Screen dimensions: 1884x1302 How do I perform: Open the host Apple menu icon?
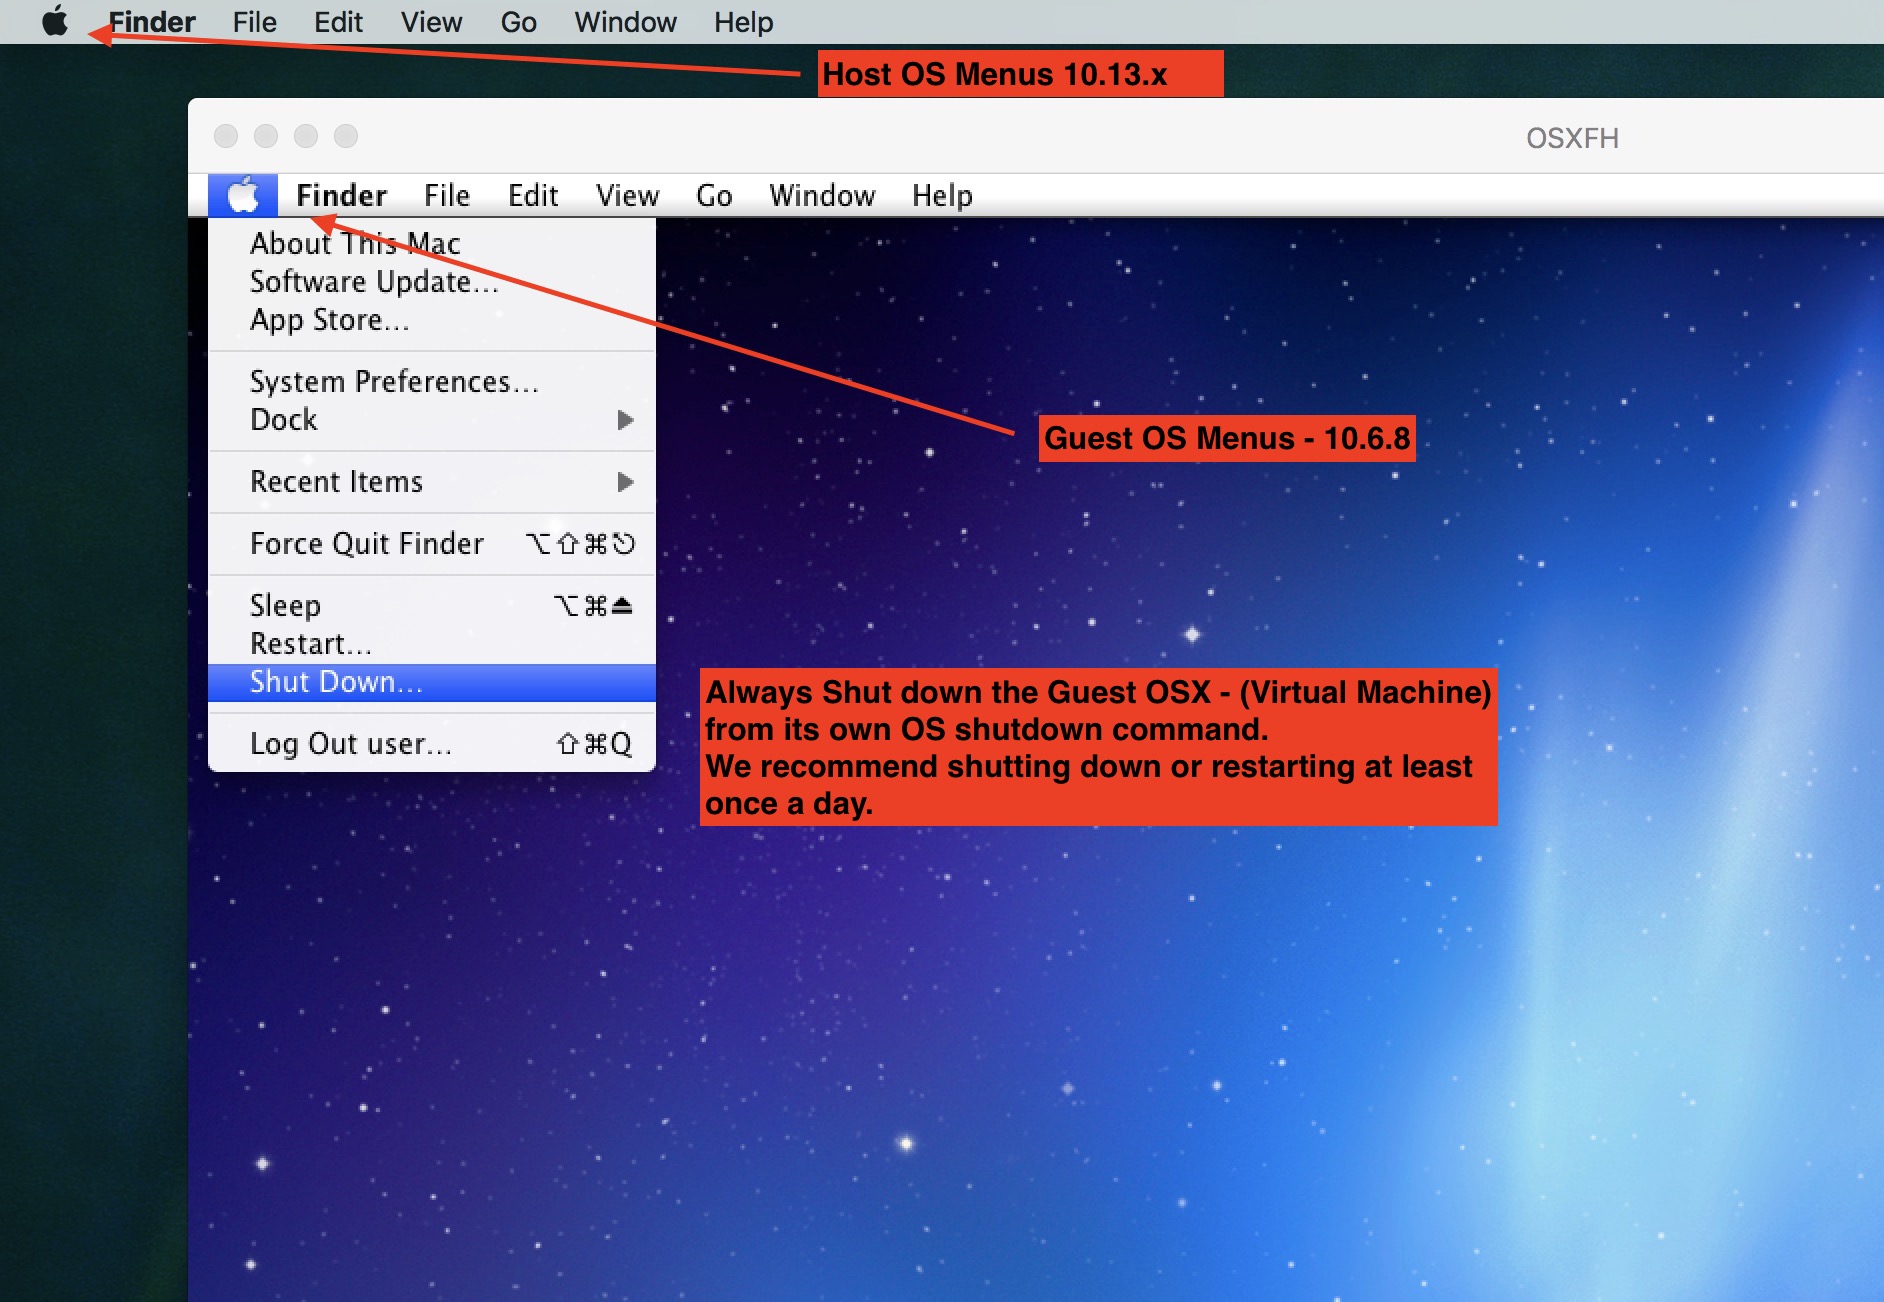[x=55, y=21]
